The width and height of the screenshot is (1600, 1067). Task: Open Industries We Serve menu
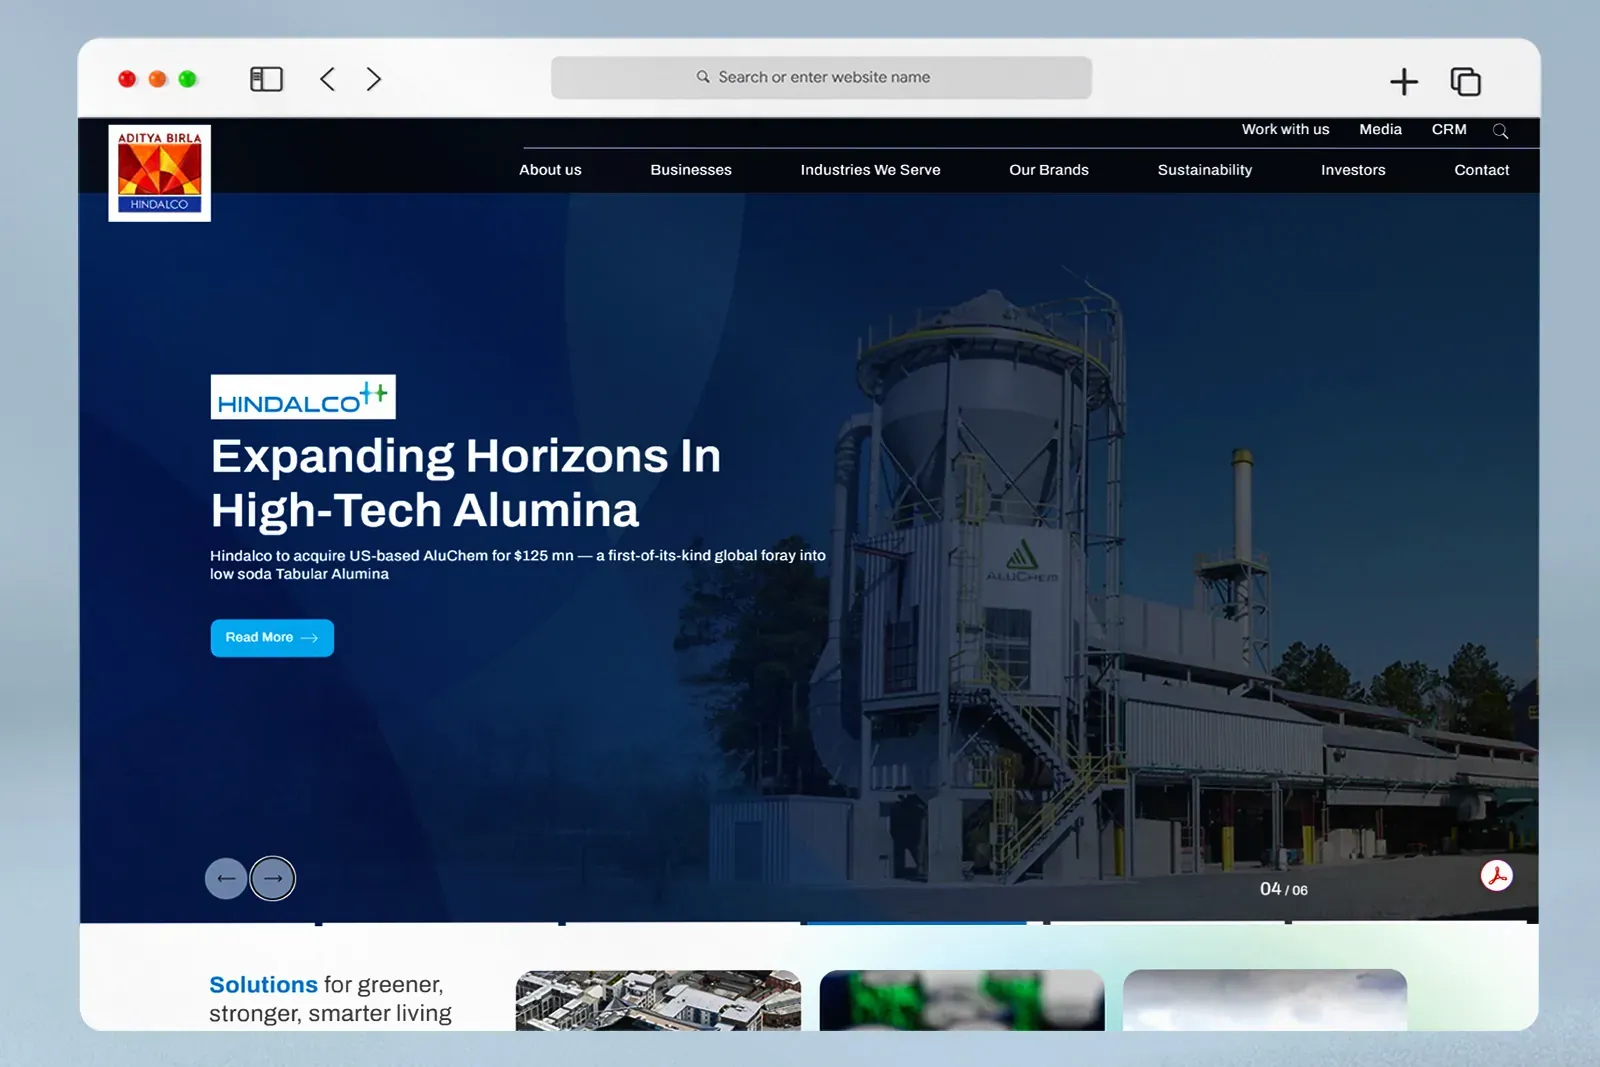point(870,170)
